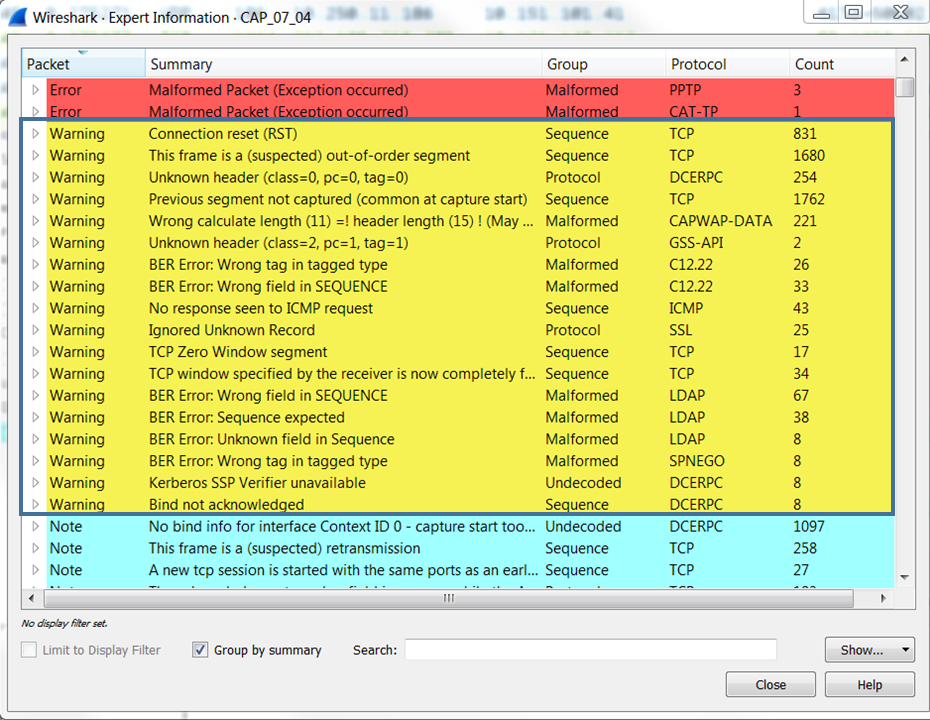Click the vertical scrollbar up arrow
The height and width of the screenshot is (720, 930).
904,59
